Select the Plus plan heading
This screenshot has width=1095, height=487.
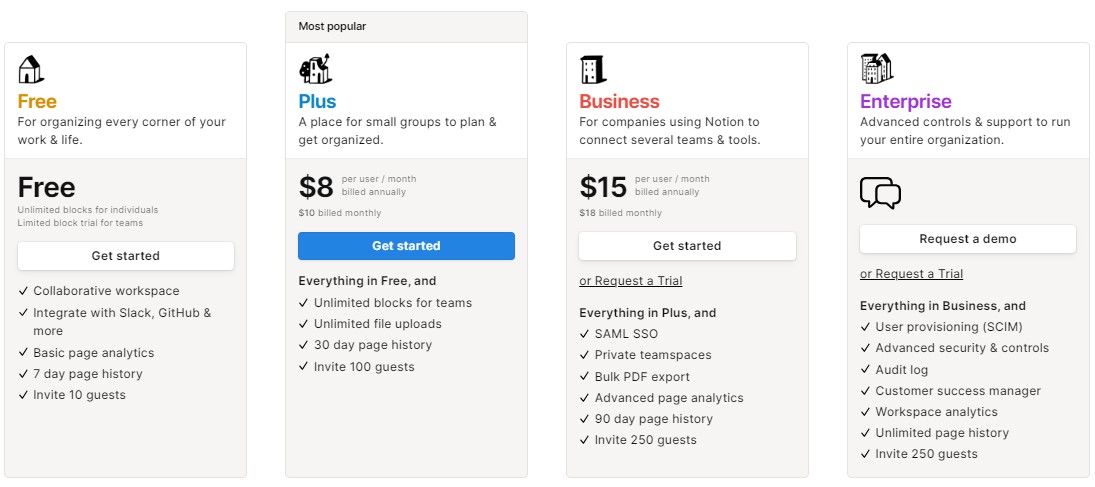point(318,101)
